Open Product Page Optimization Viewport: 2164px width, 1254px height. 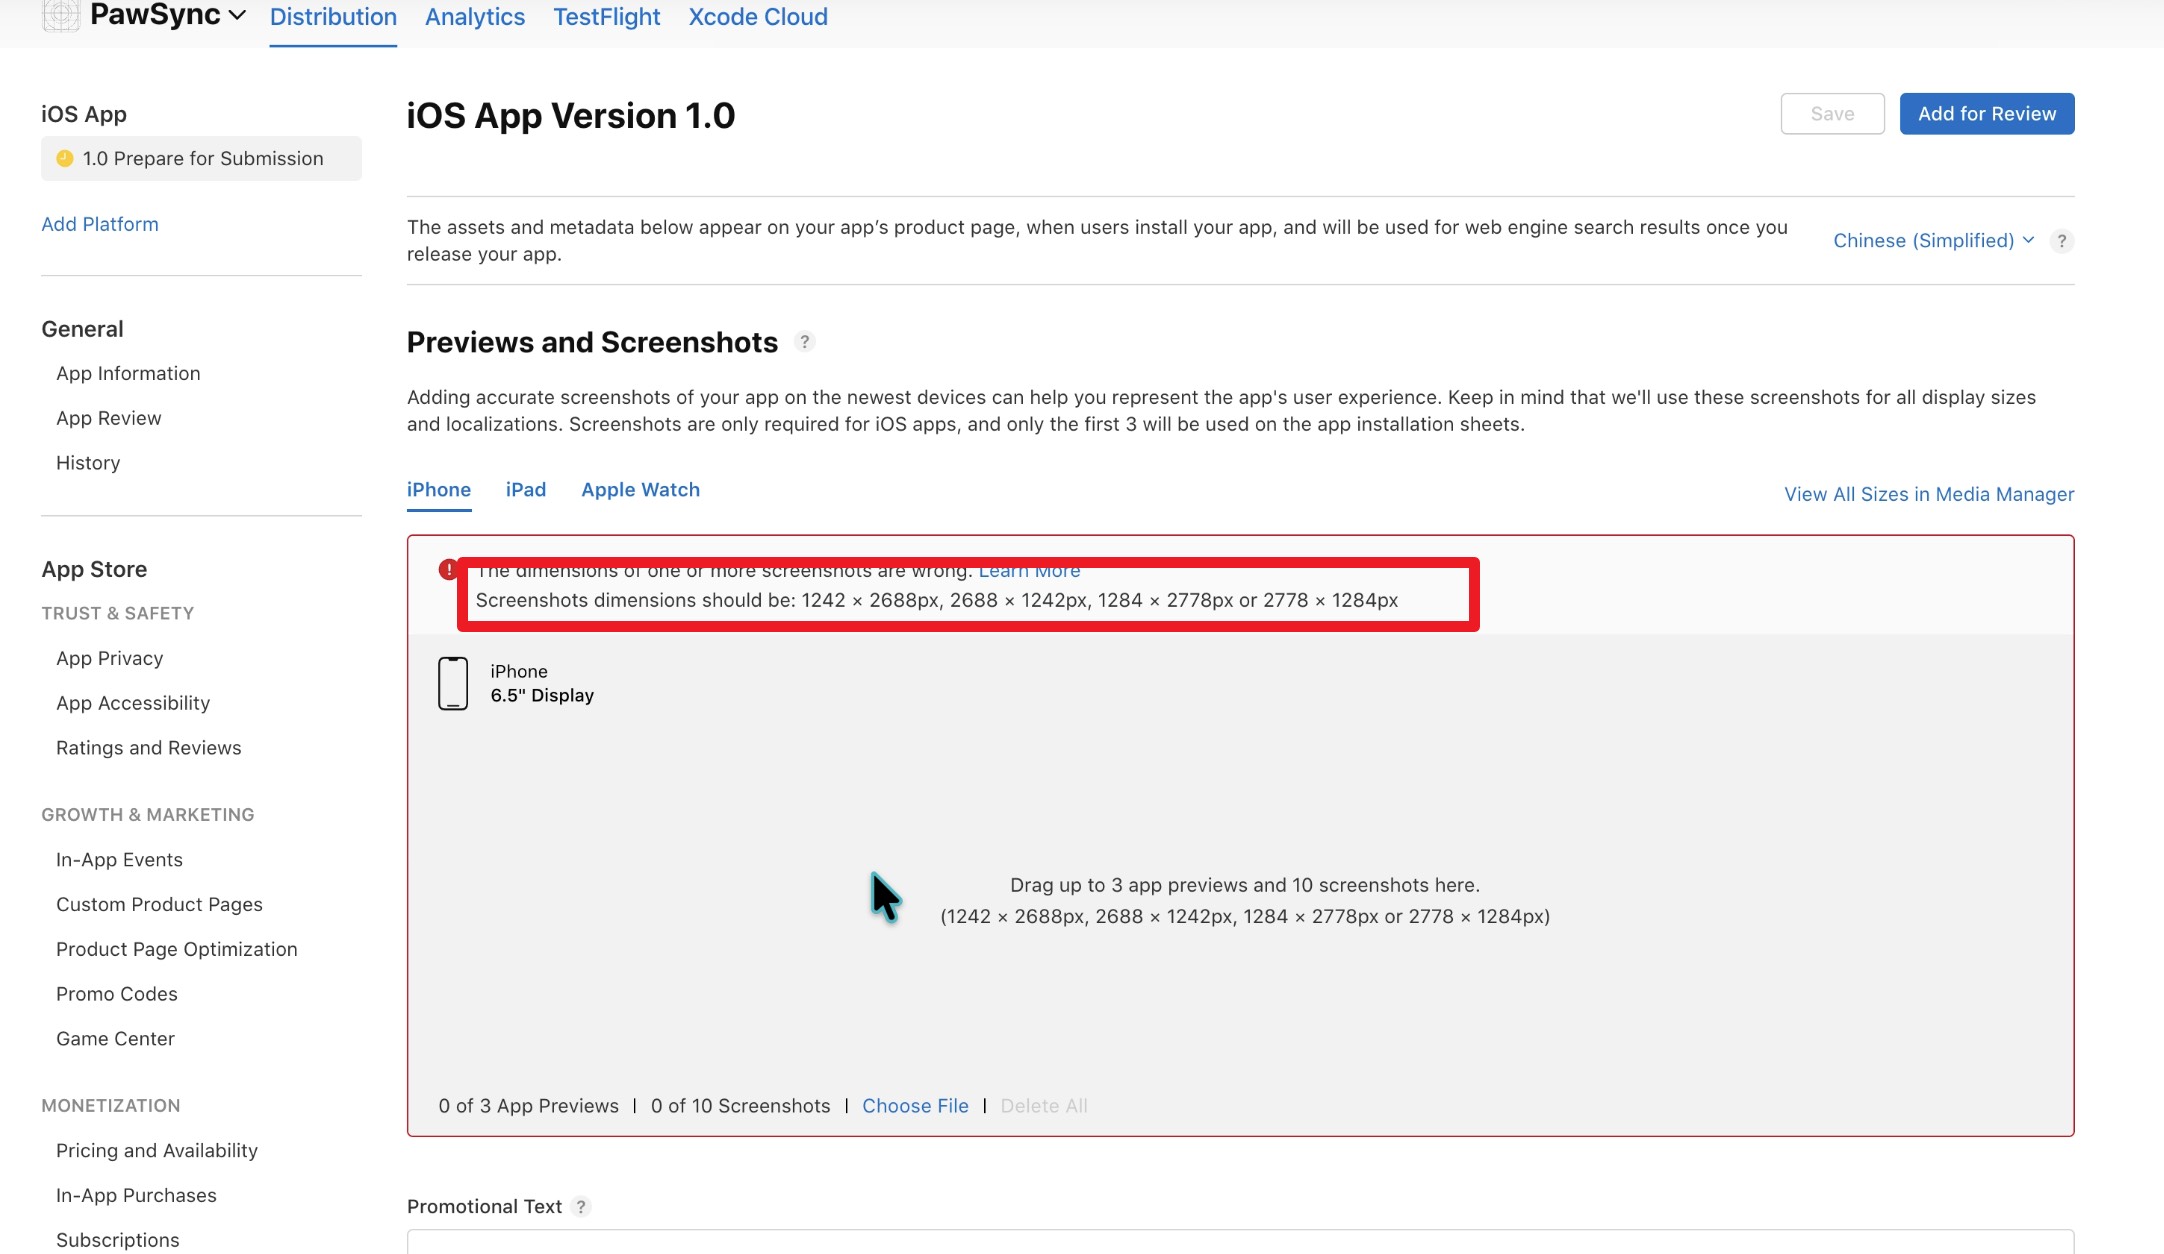coord(177,949)
